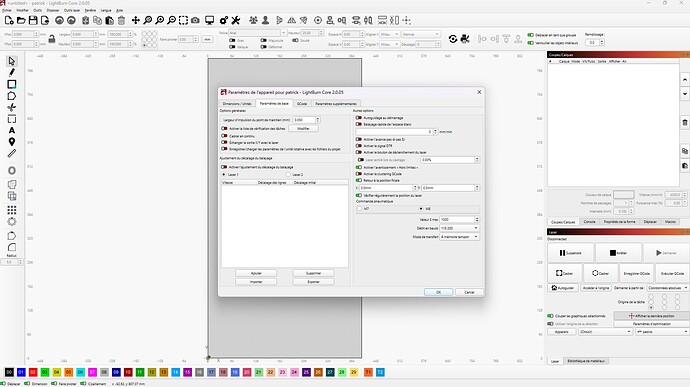690x387 pixels.
Task: Click the delete layer trash icon in right panel
Action: pos(685,122)
